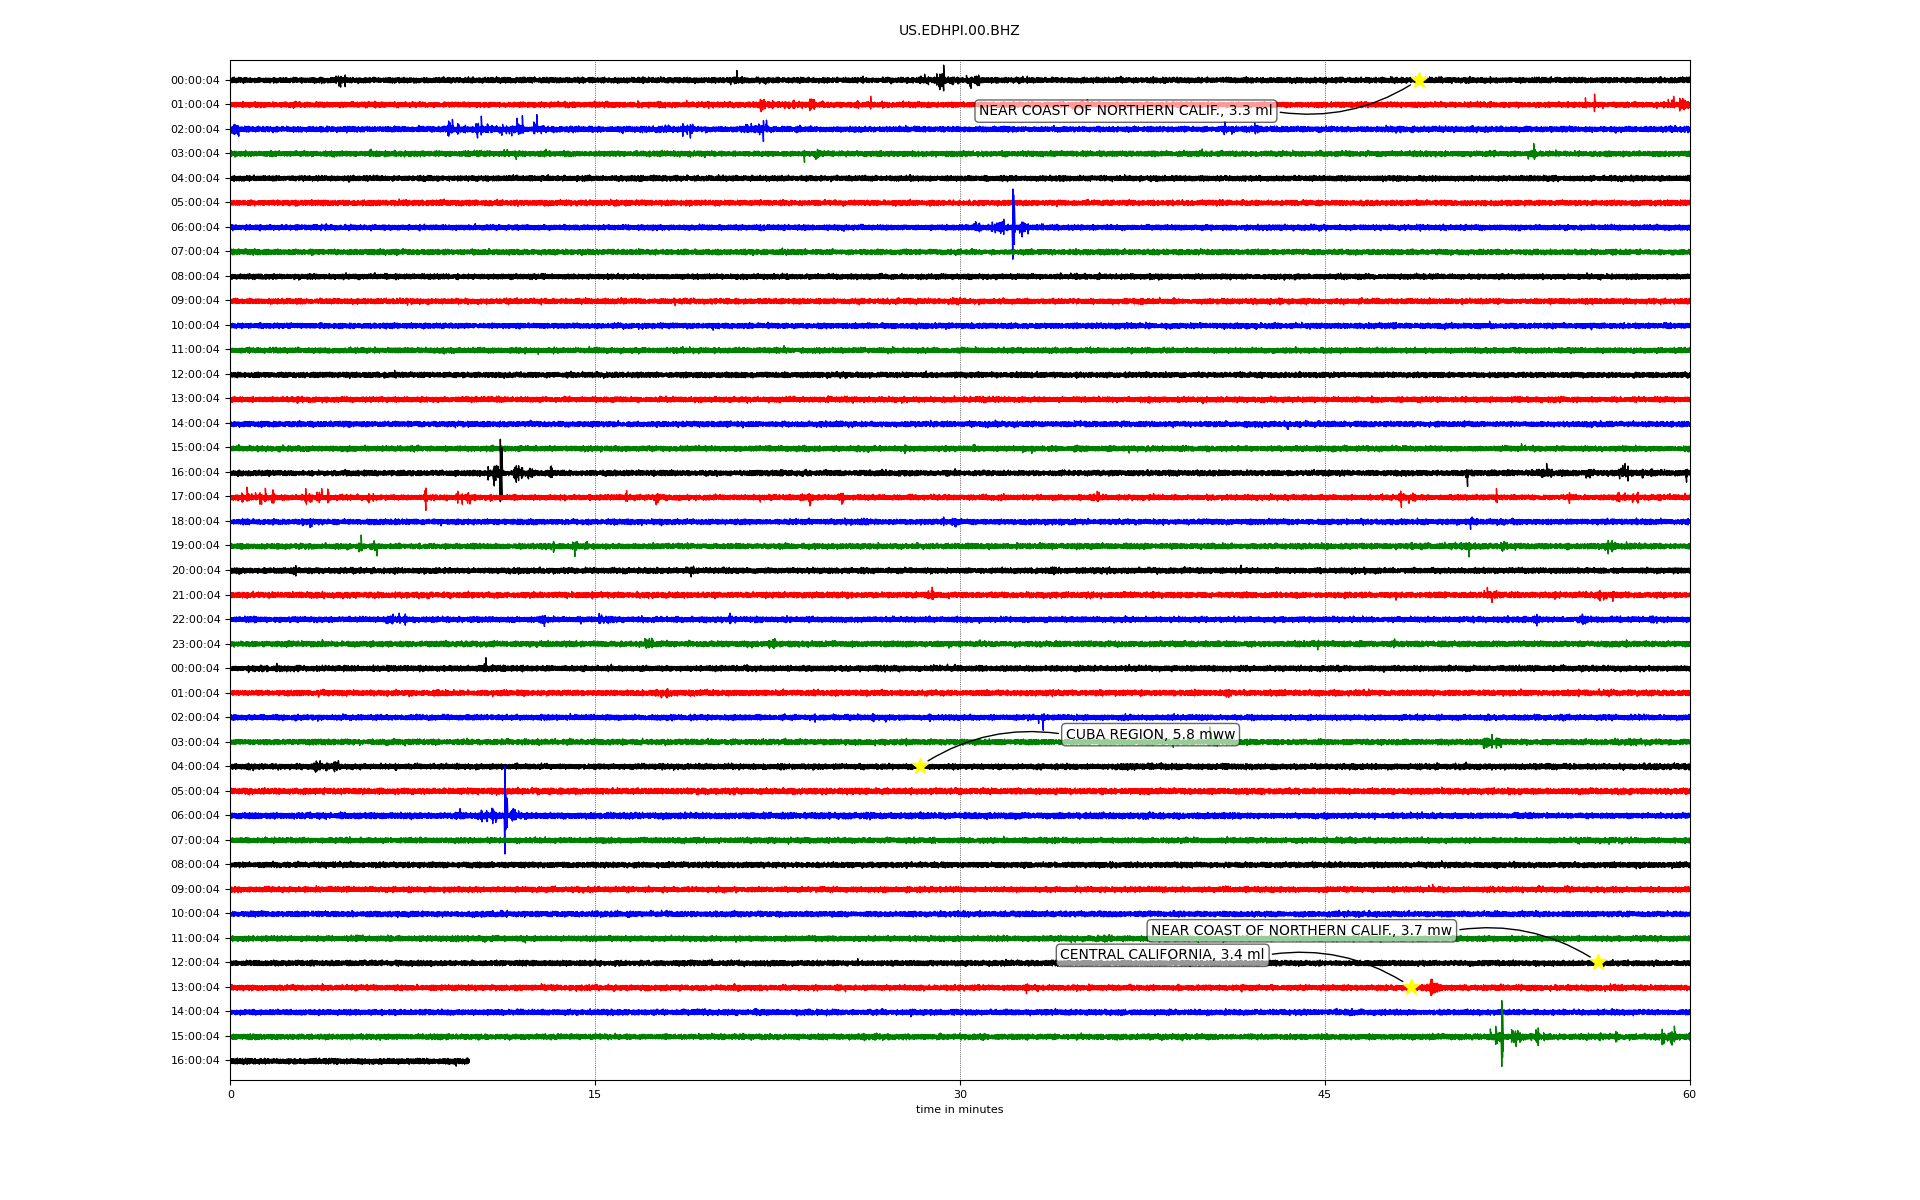
Task: Click the US.EDHPI.00.BHZ plot title
Action: 959,31
